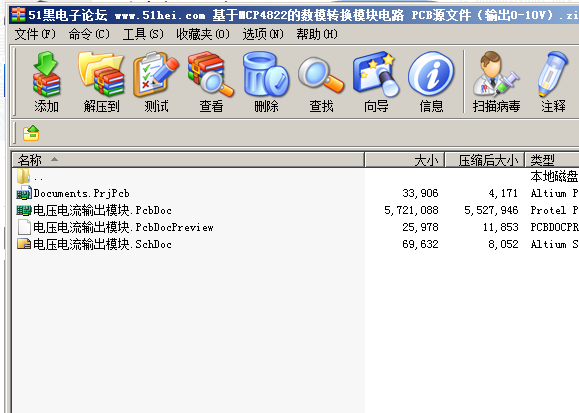Start 扫描病毒 (Virus Scan) tool
579x413 pixels.
pyautogui.click(x=496, y=82)
